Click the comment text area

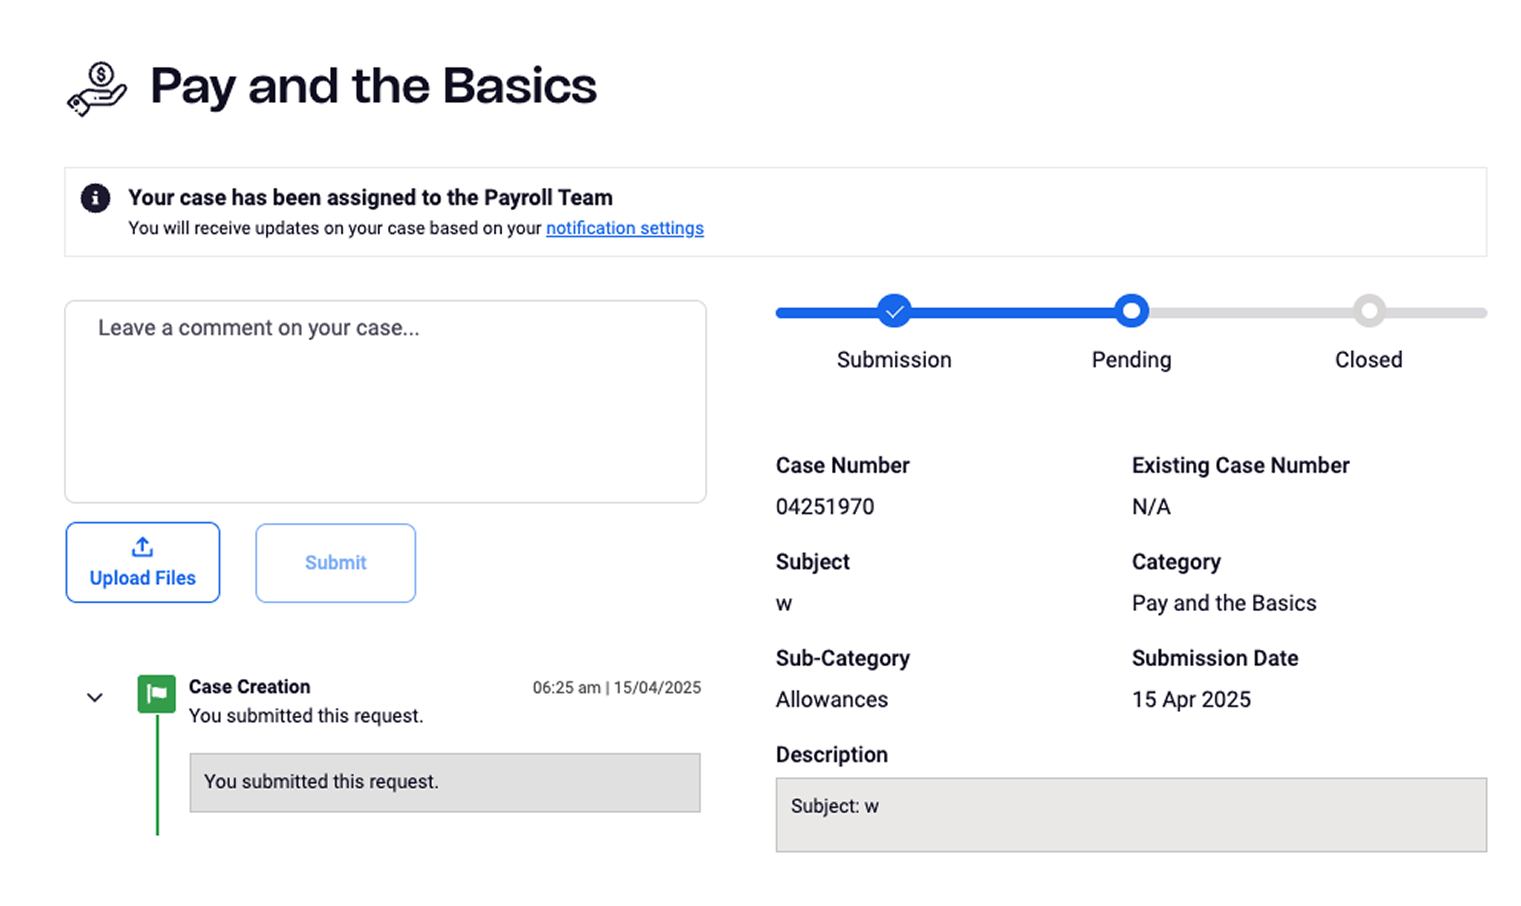385,402
